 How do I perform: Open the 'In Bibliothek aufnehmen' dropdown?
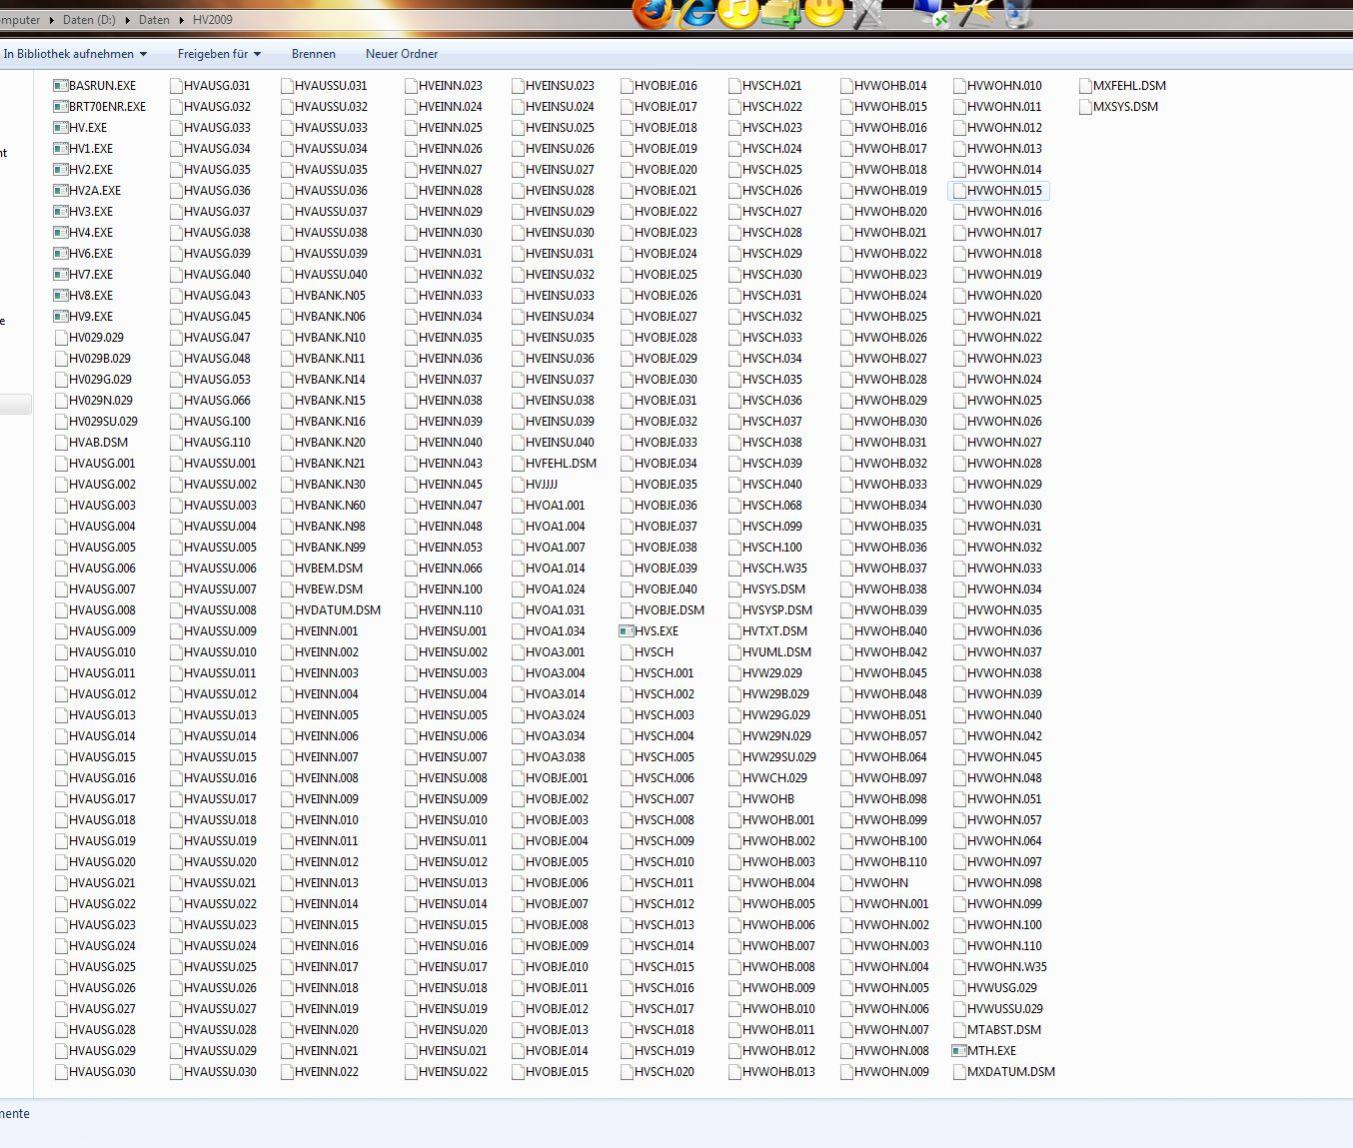click(75, 54)
